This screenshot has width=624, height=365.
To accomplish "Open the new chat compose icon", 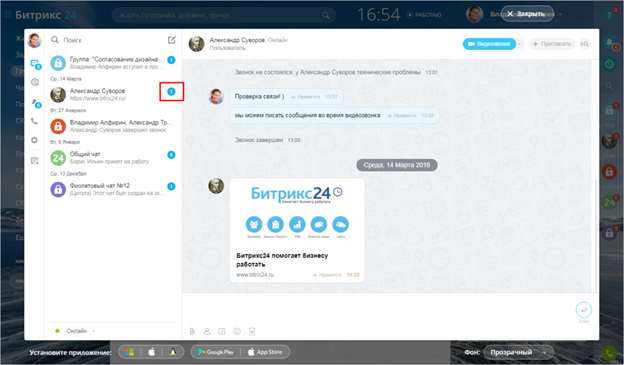I will pyautogui.click(x=172, y=40).
